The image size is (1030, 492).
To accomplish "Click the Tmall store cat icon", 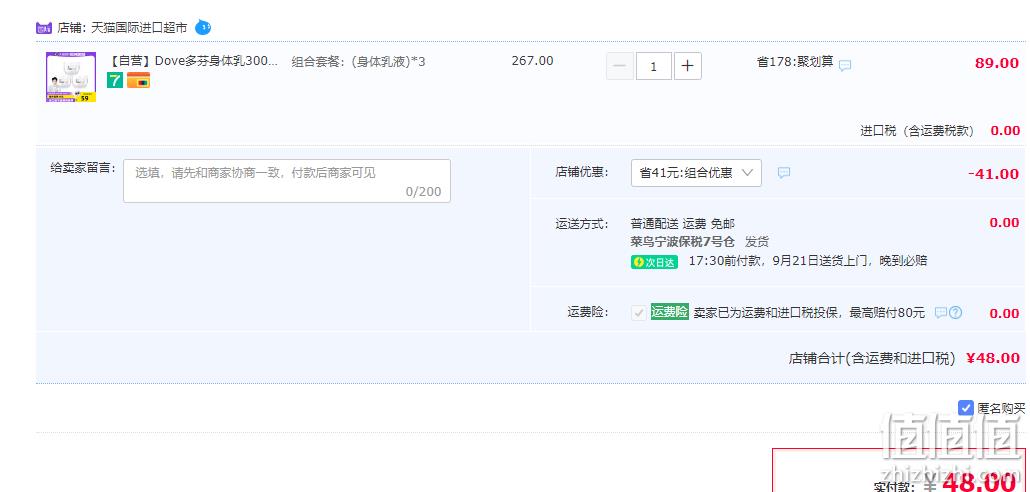I will [44, 28].
